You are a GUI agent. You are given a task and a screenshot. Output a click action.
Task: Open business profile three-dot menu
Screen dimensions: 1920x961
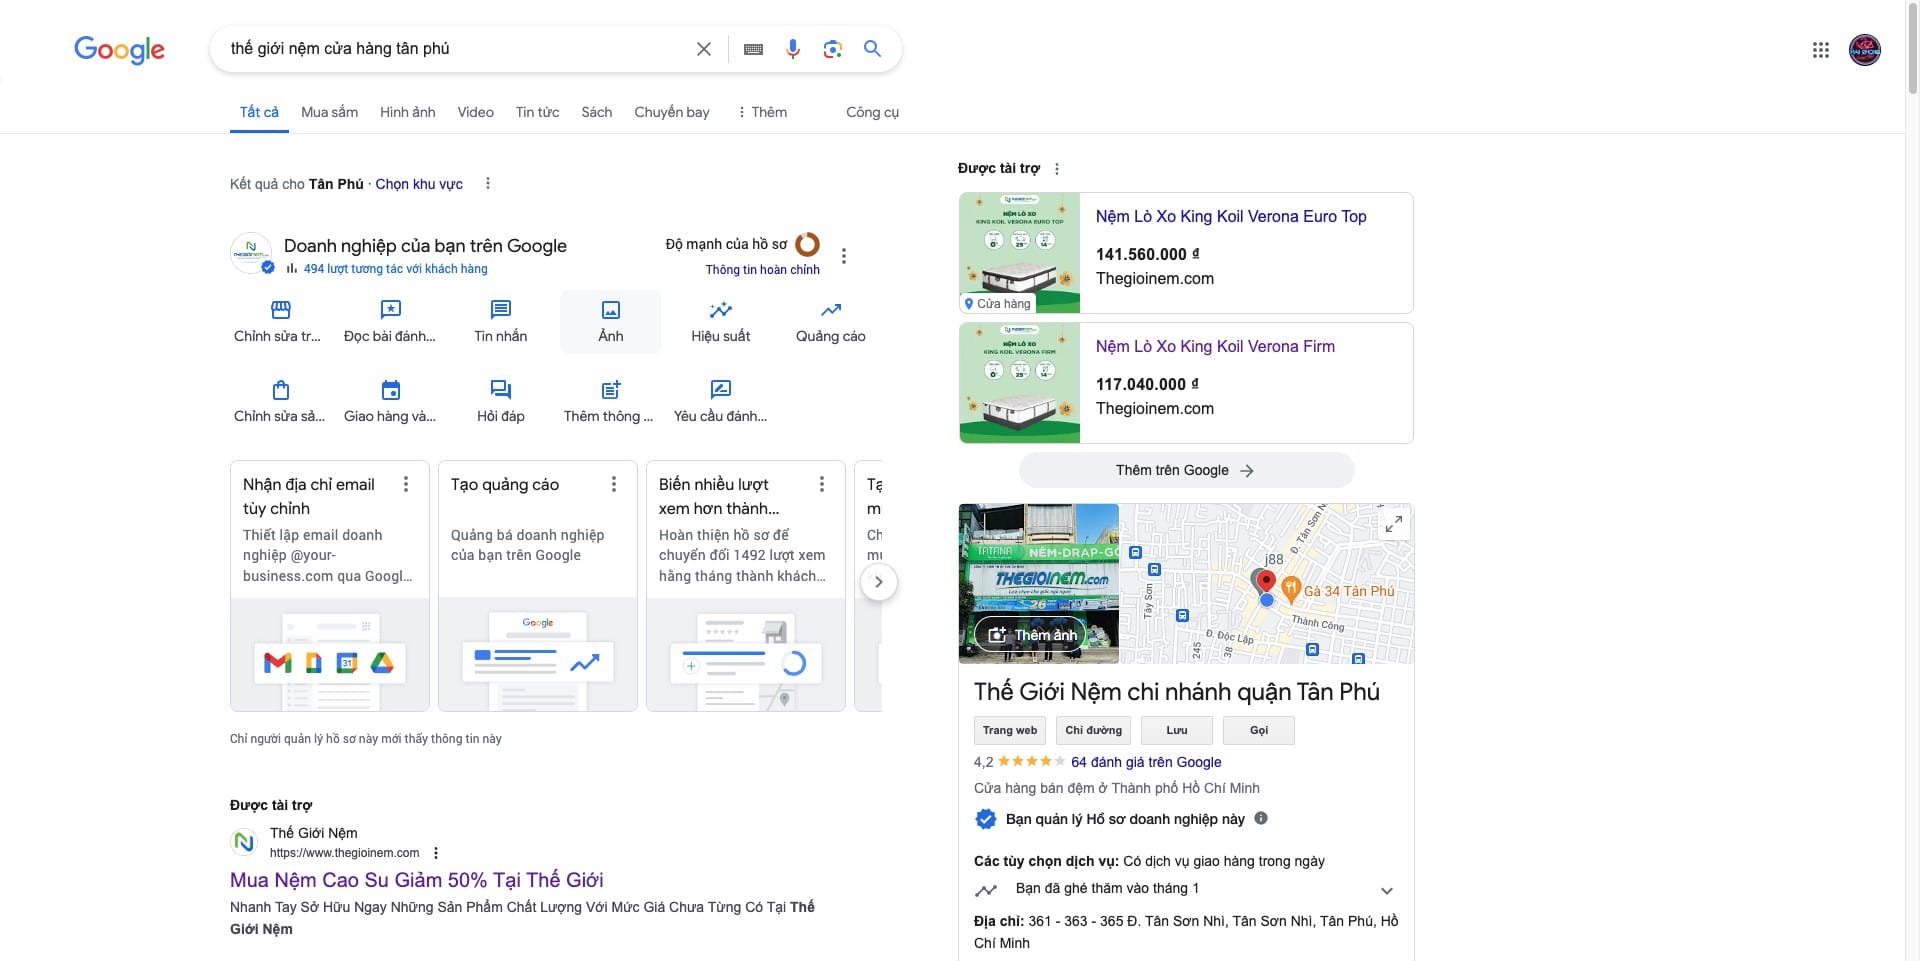(844, 256)
